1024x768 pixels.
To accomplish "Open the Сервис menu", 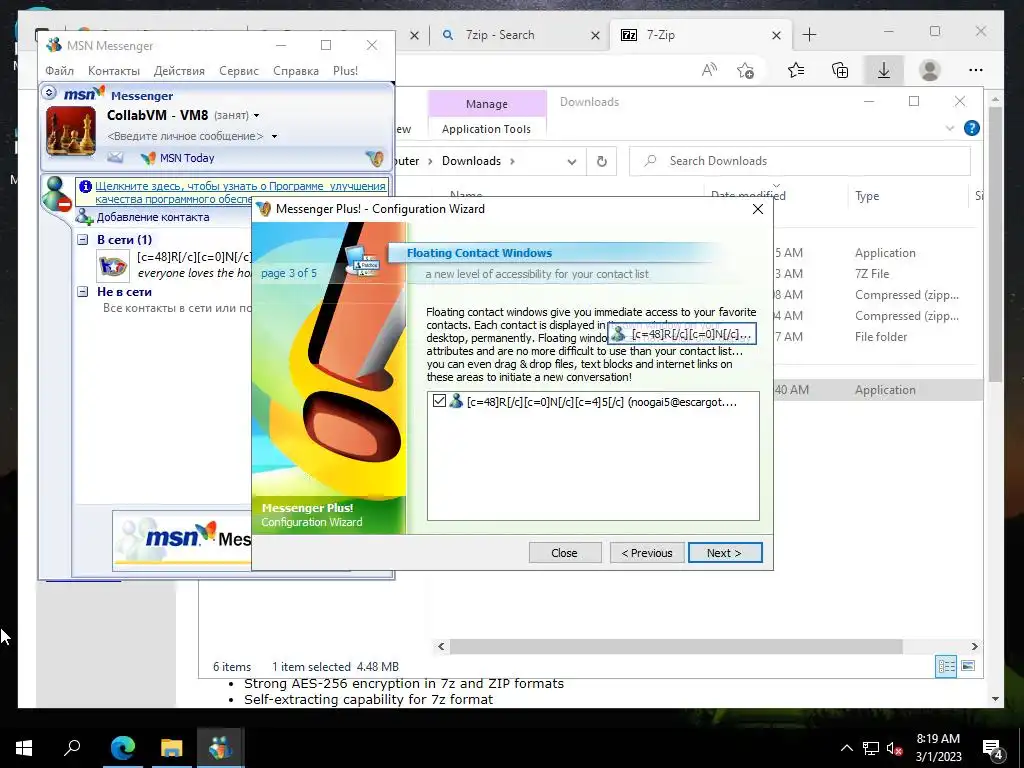I will [239, 71].
